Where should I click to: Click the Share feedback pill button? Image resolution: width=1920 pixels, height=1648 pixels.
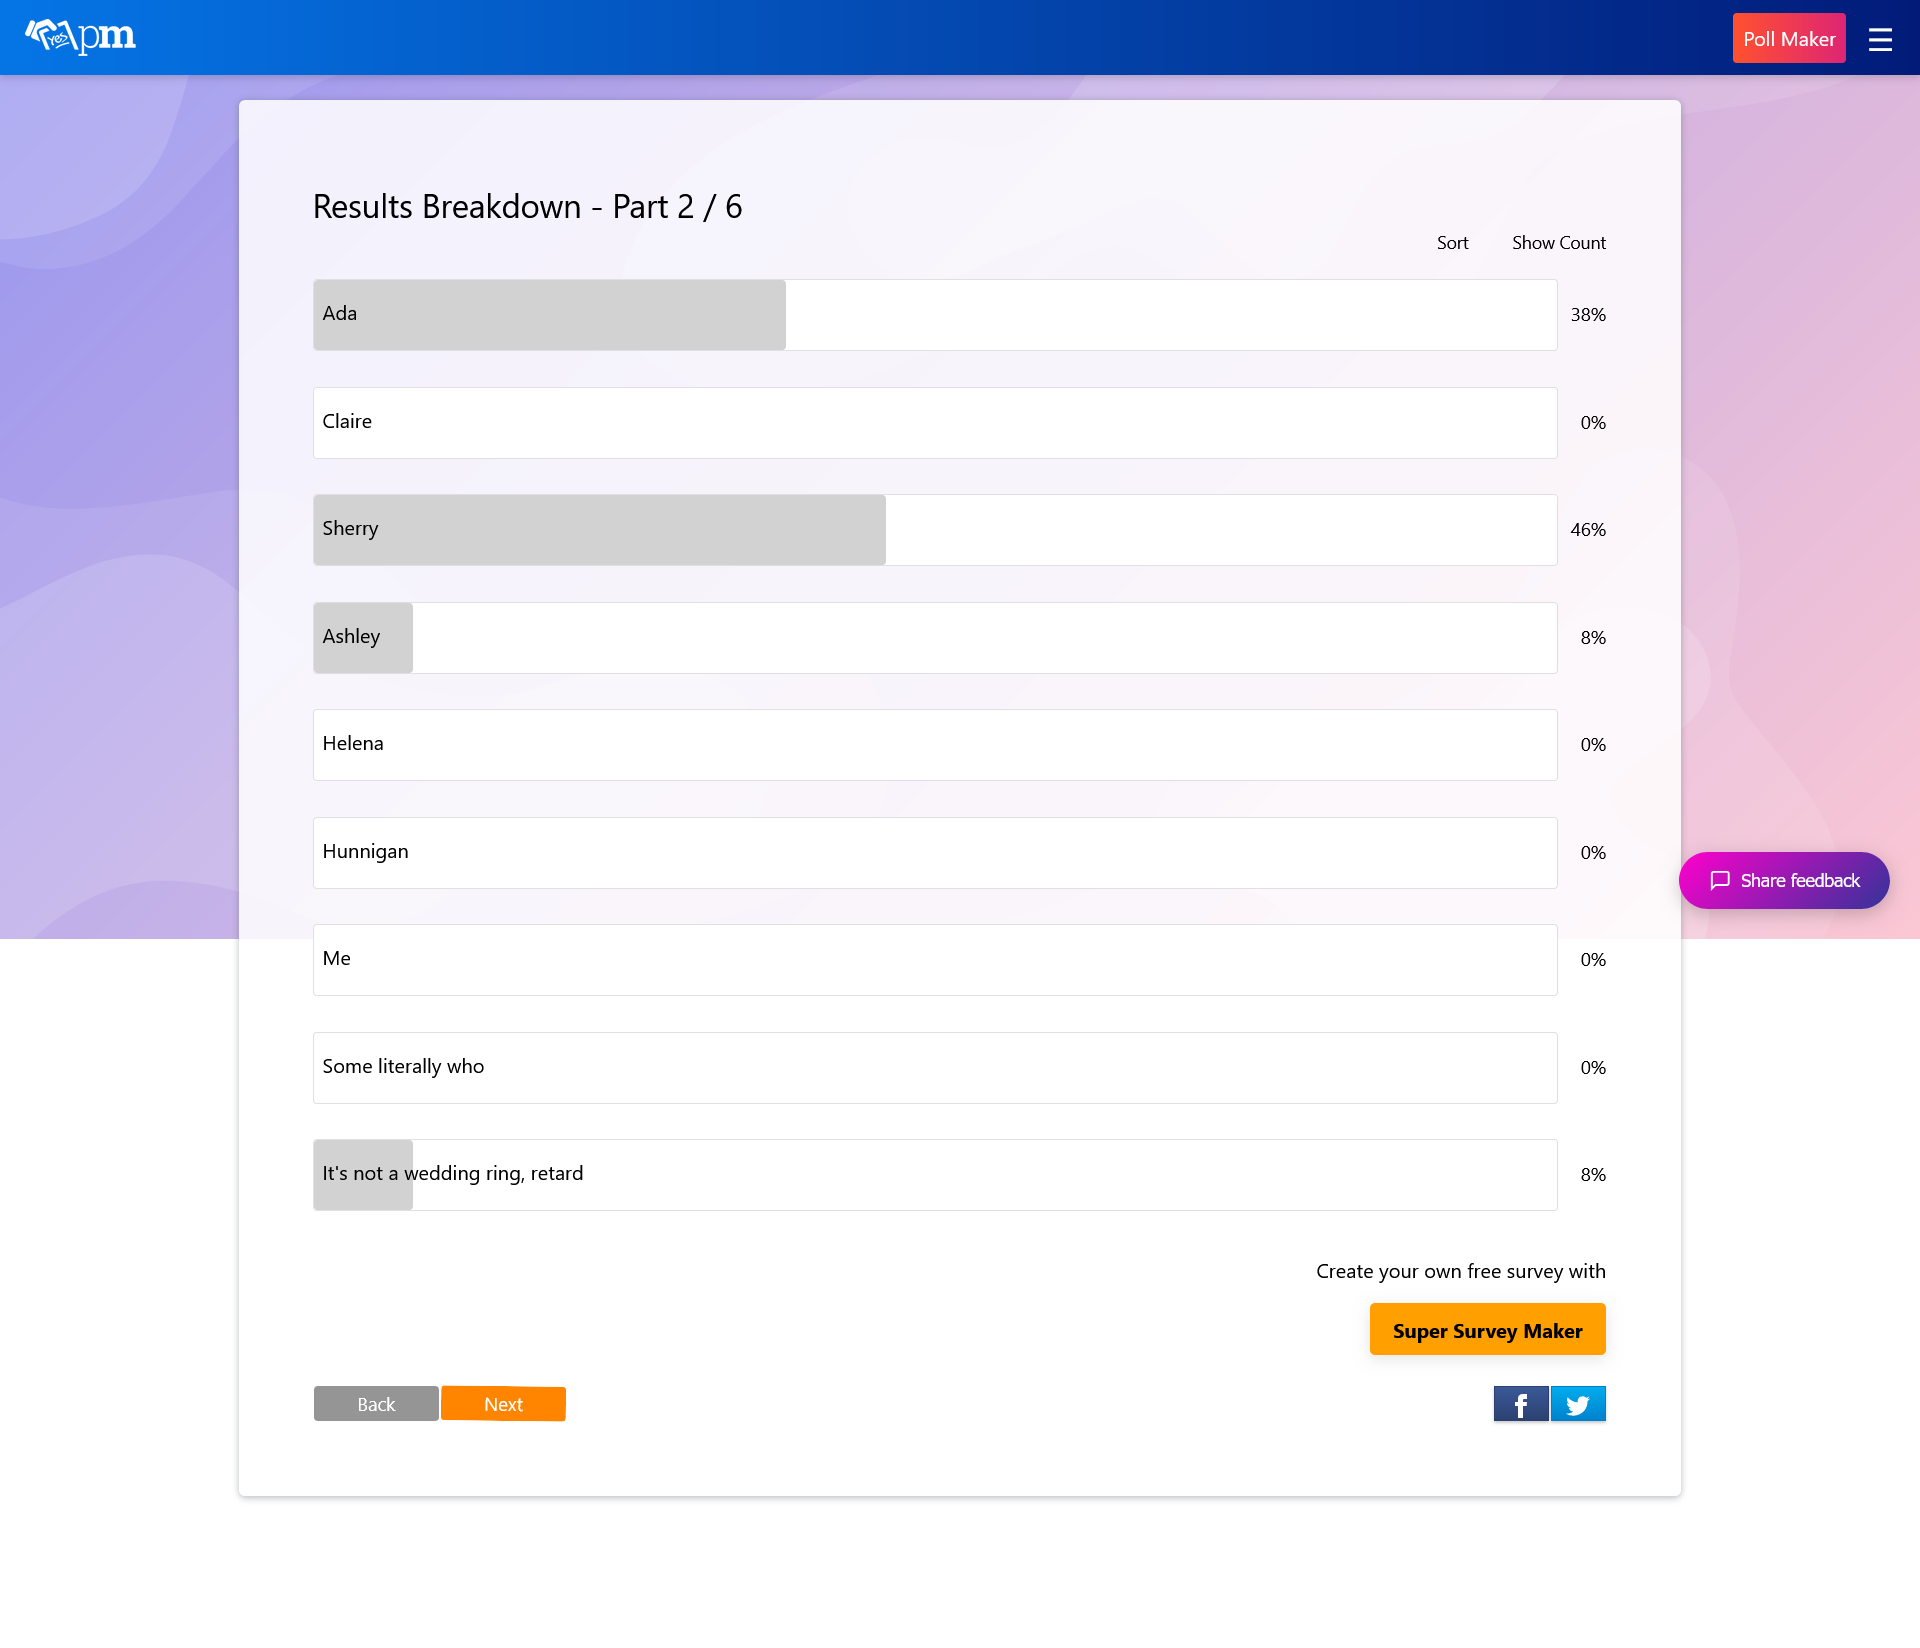tap(1800, 880)
